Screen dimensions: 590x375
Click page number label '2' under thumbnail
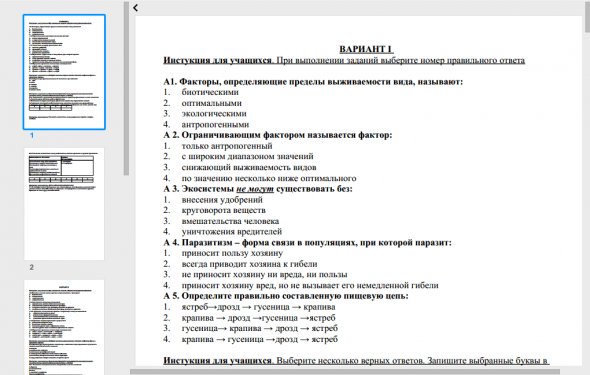click(32, 267)
